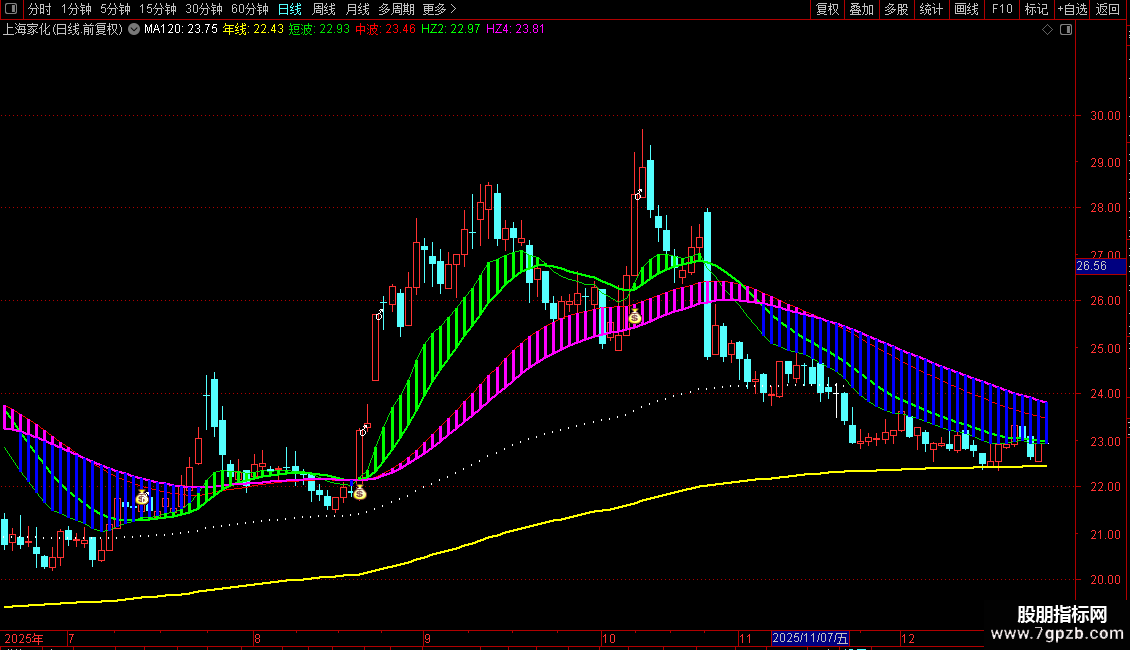
Task: Click month 10 on the time axis
Action: (x=609, y=638)
